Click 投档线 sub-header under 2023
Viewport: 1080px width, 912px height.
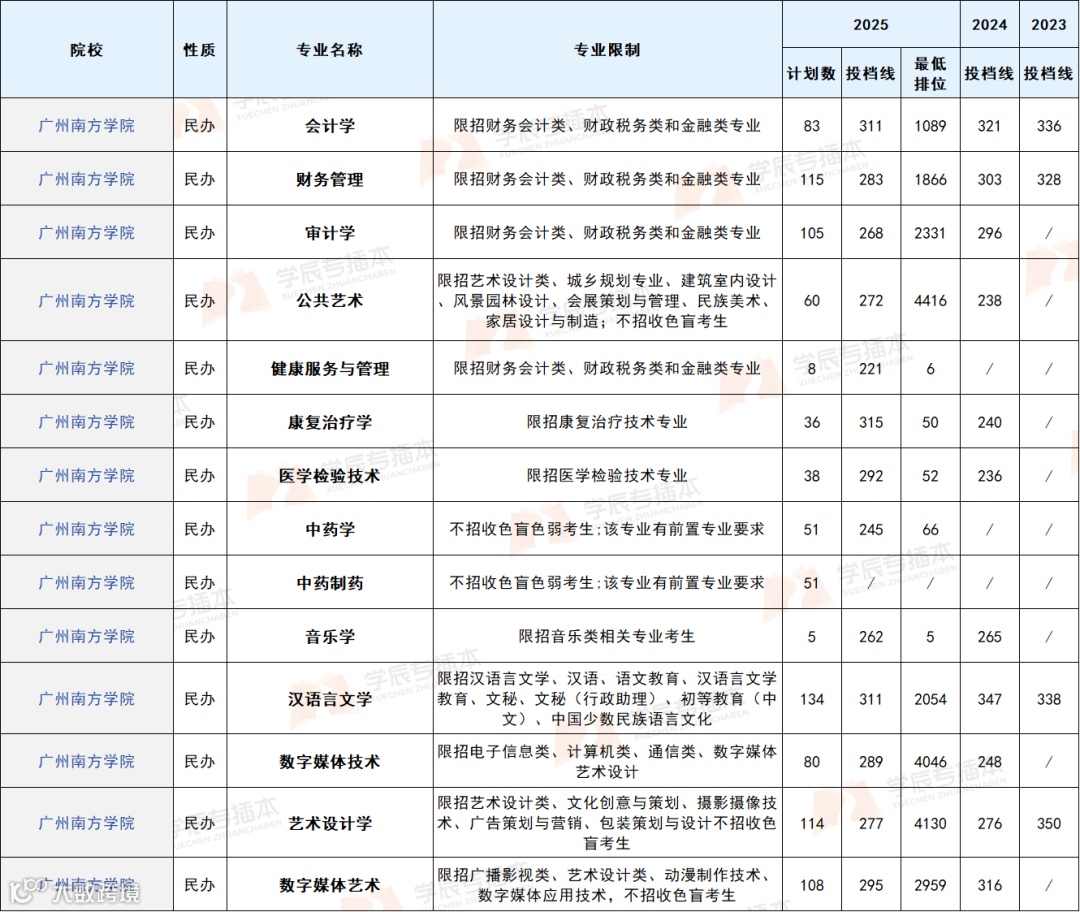tap(1049, 74)
